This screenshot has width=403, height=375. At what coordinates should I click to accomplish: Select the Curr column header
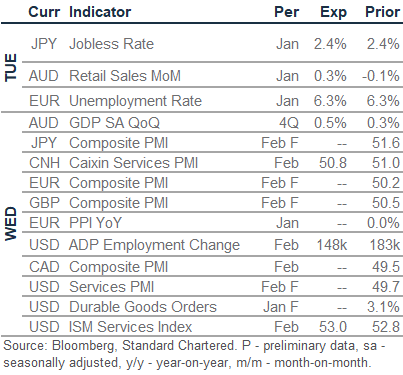tap(44, 12)
